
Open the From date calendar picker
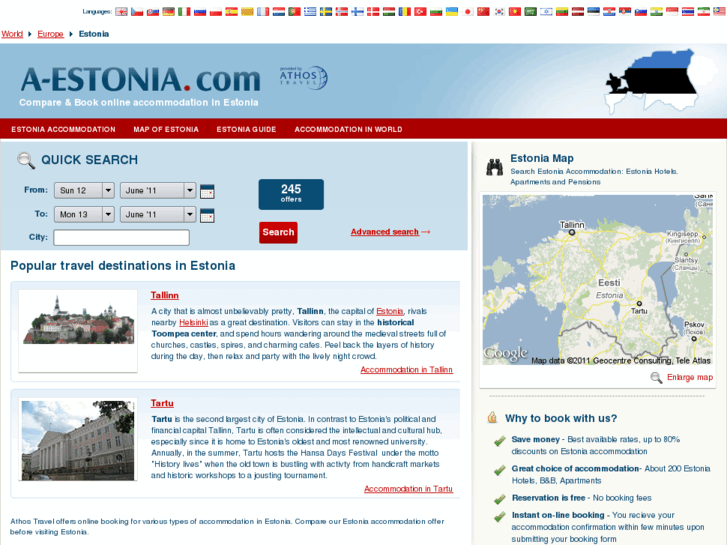207,191
